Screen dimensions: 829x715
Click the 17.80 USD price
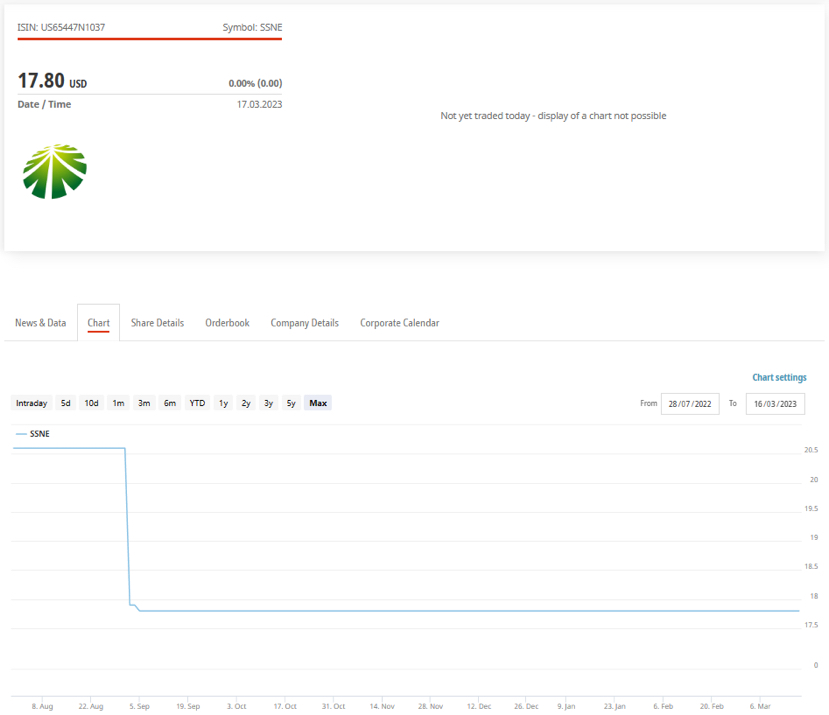(52, 81)
